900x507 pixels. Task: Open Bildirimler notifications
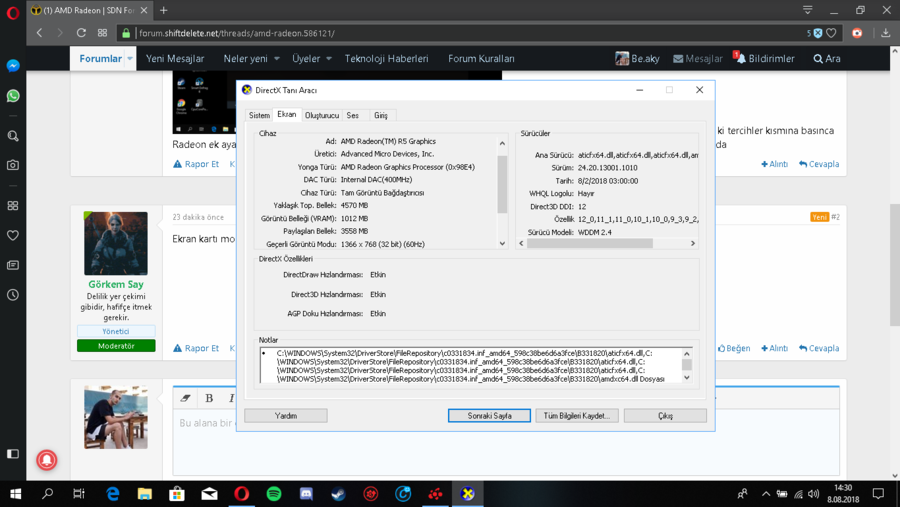(765, 59)
